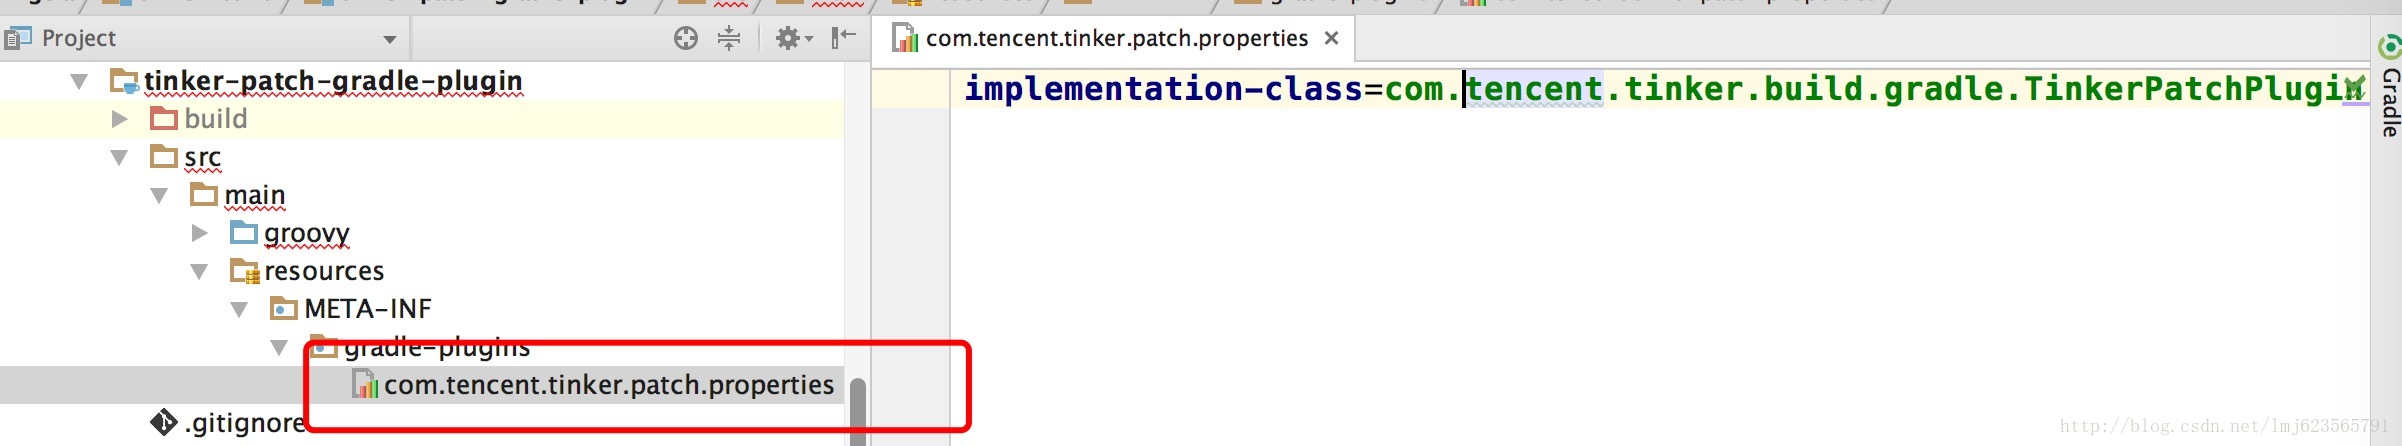Viewport: 2402px width, 446px height.
Task: Open the Project view dropdown
Action: click(390, 39)
